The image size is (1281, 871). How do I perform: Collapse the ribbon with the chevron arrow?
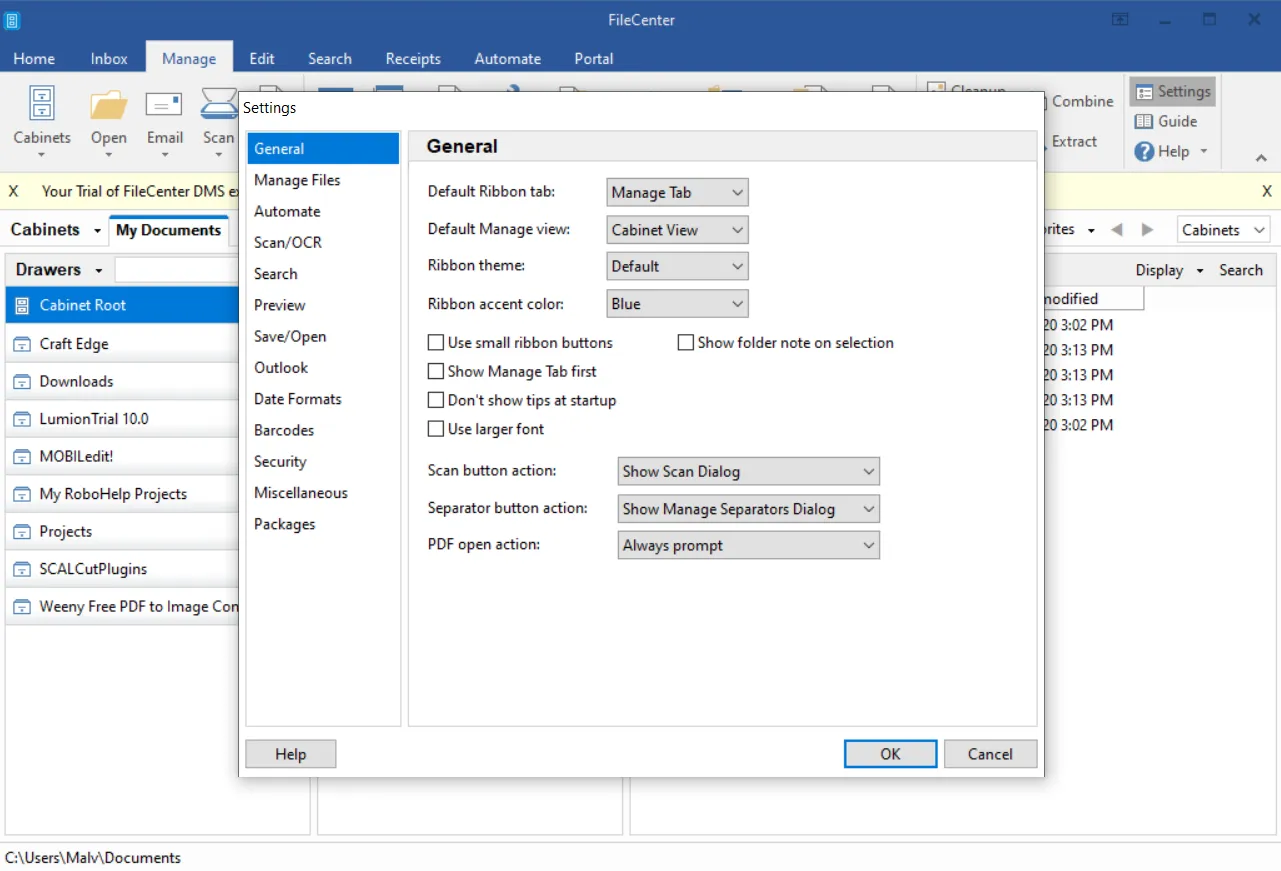(1261, 158)
